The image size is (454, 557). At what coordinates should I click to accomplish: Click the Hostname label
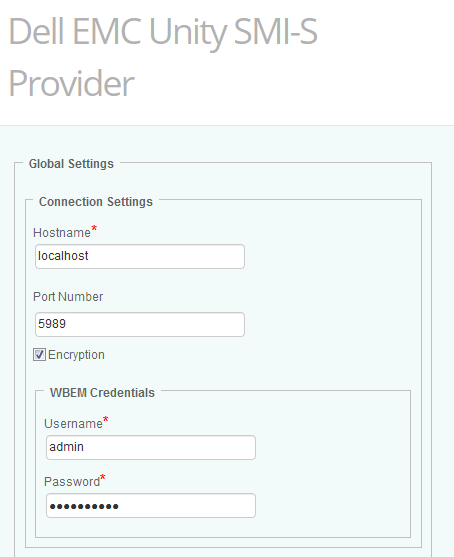62,233
